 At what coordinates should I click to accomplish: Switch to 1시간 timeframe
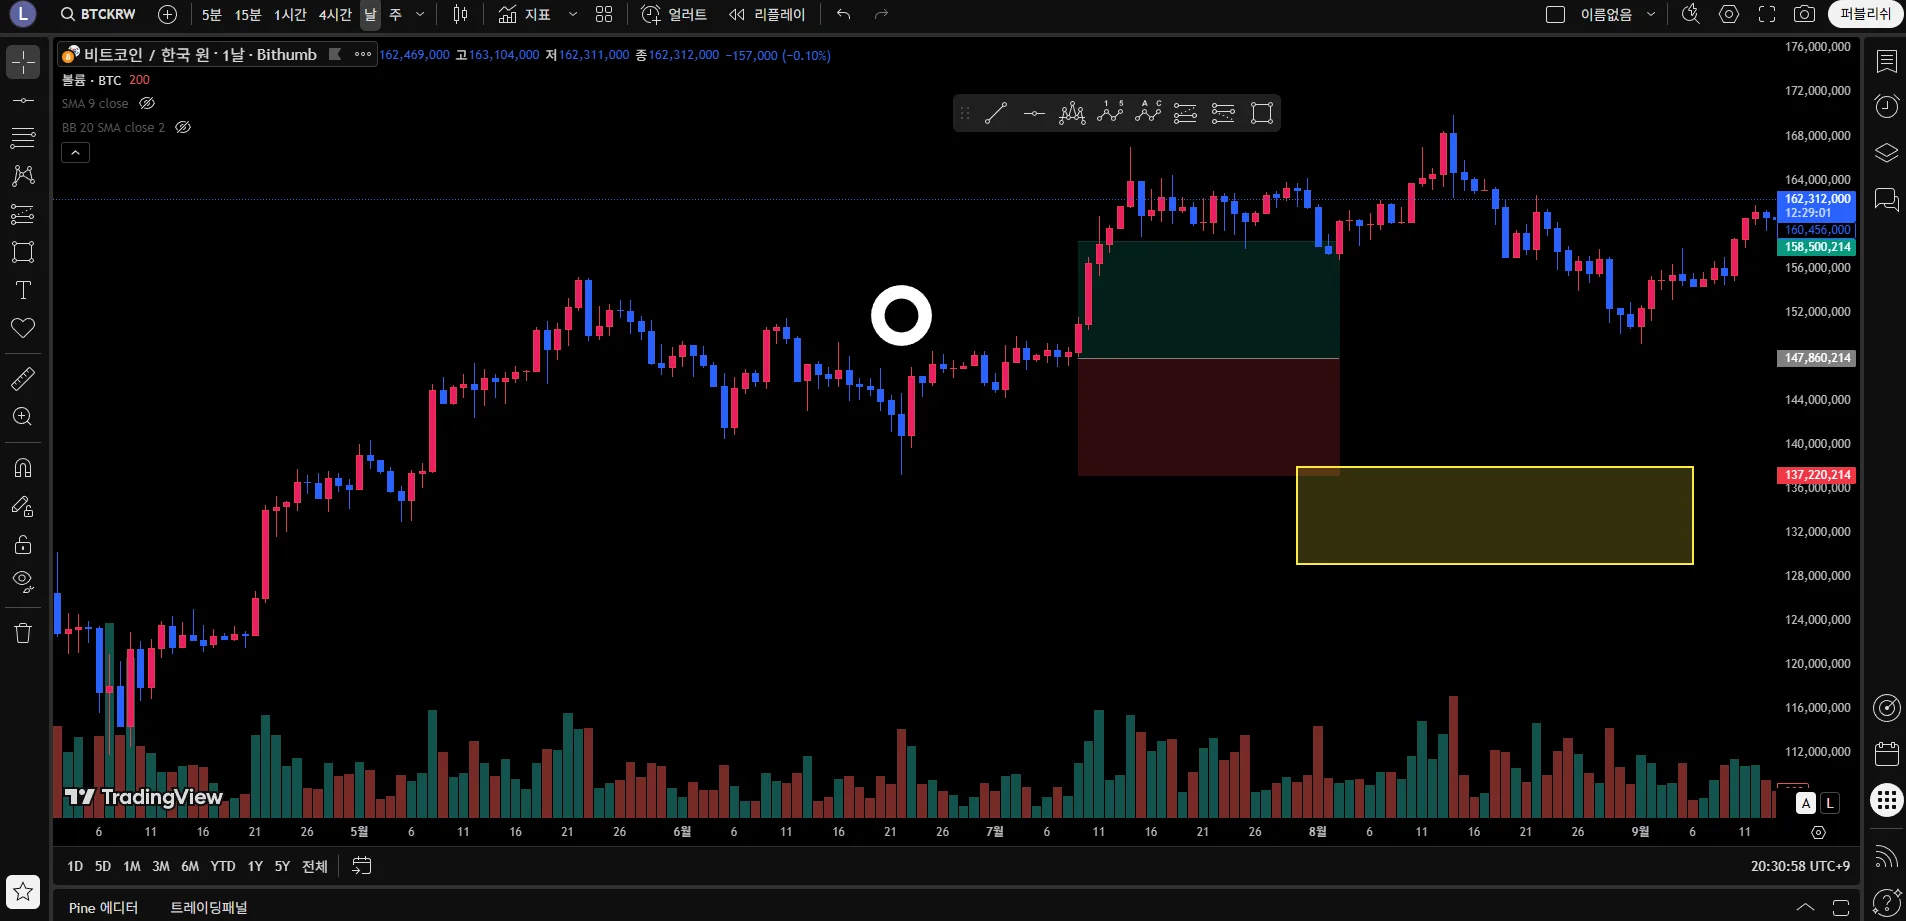point(291,14)
